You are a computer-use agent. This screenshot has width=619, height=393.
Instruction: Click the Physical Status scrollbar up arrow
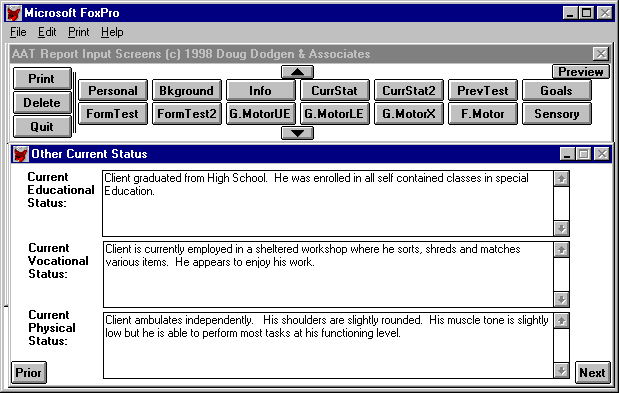(x=561, y=321)
